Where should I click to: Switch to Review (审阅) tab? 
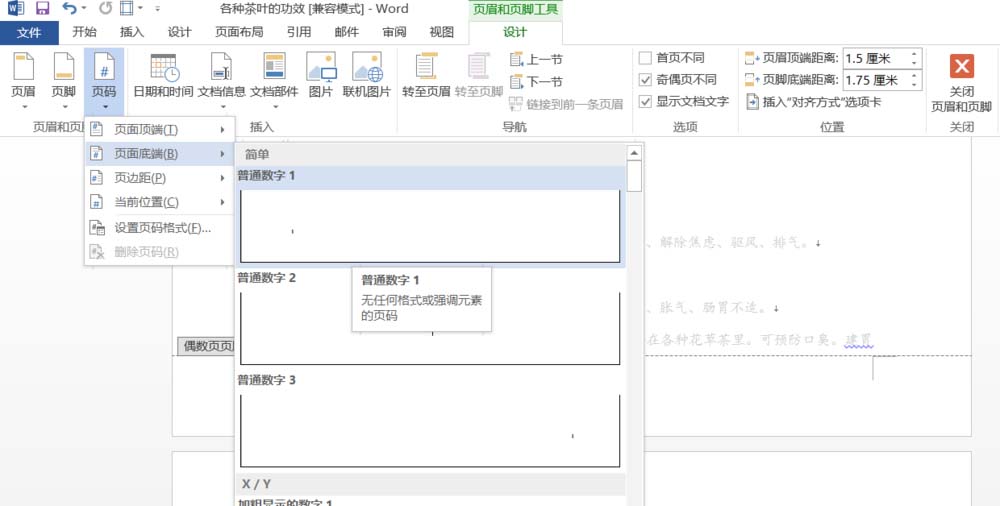pyautogui.click(x=394, y=33)
